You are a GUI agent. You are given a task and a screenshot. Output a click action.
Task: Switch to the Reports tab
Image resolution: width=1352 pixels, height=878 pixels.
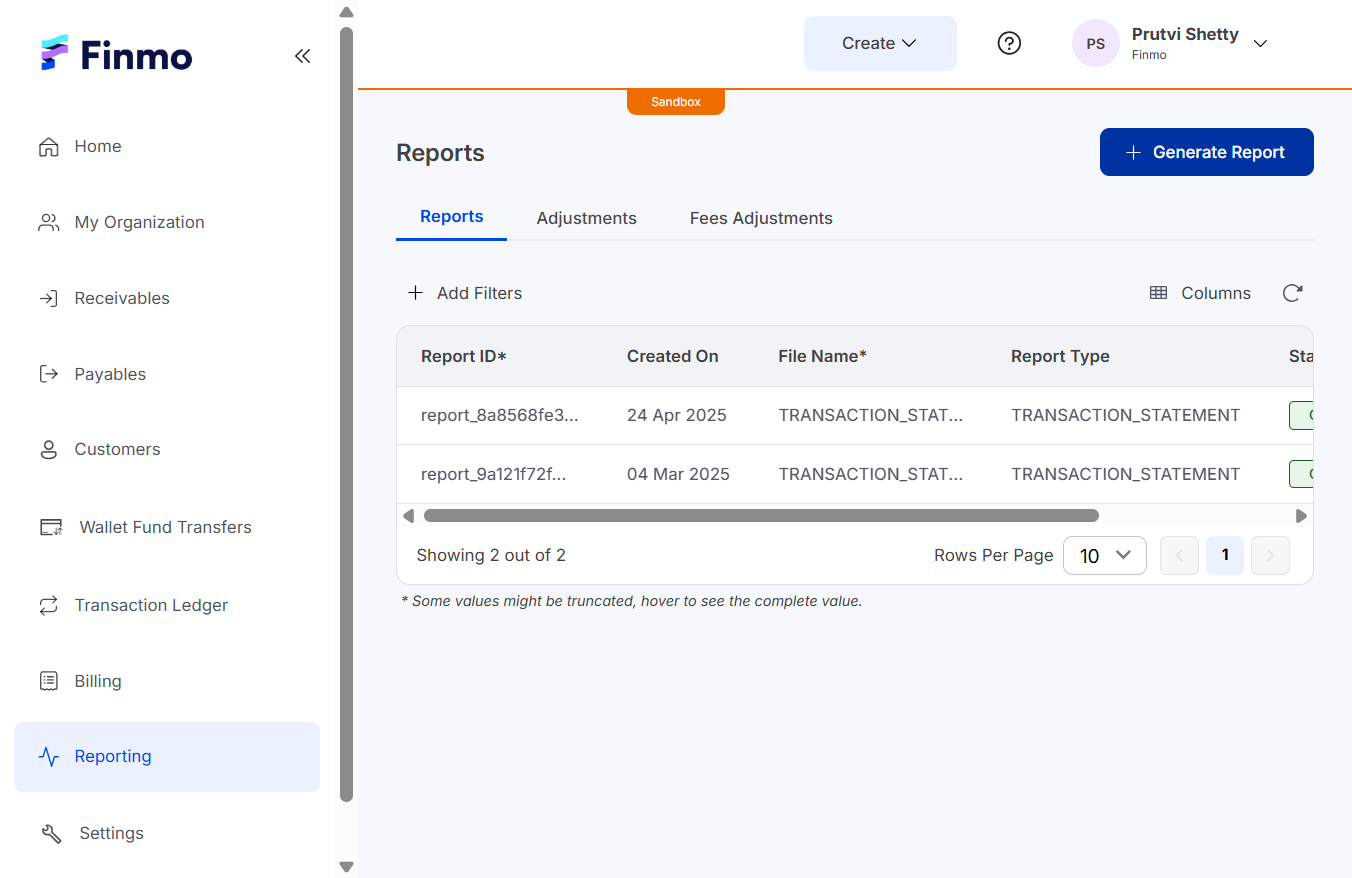coord(452,217)
